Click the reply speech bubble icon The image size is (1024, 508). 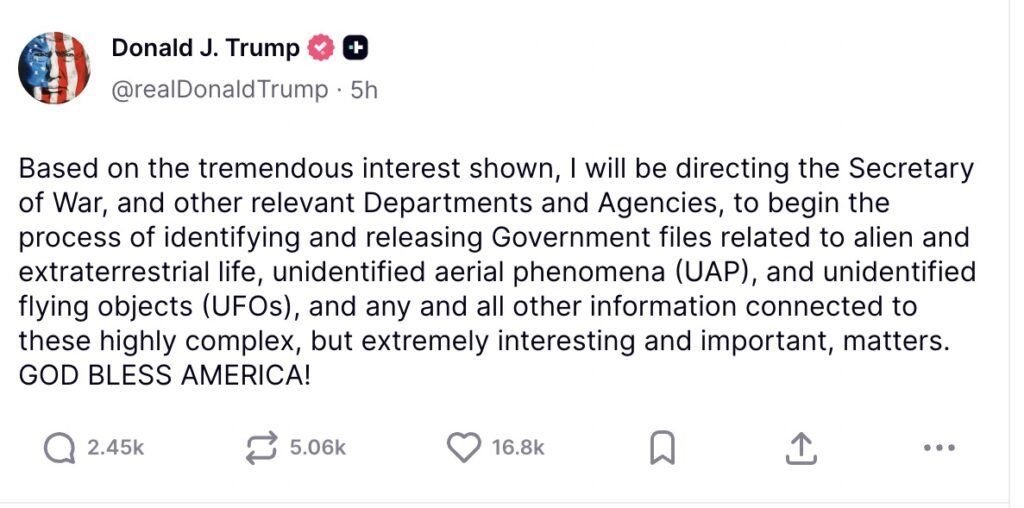tap(60, 448)
